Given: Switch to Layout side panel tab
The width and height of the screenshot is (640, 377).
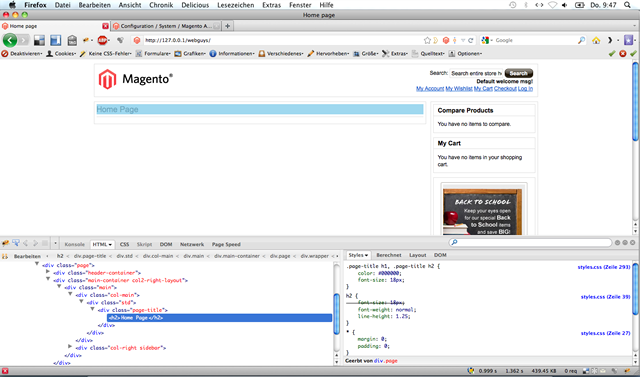Looking at the screenshot, I should coord(418,255).
